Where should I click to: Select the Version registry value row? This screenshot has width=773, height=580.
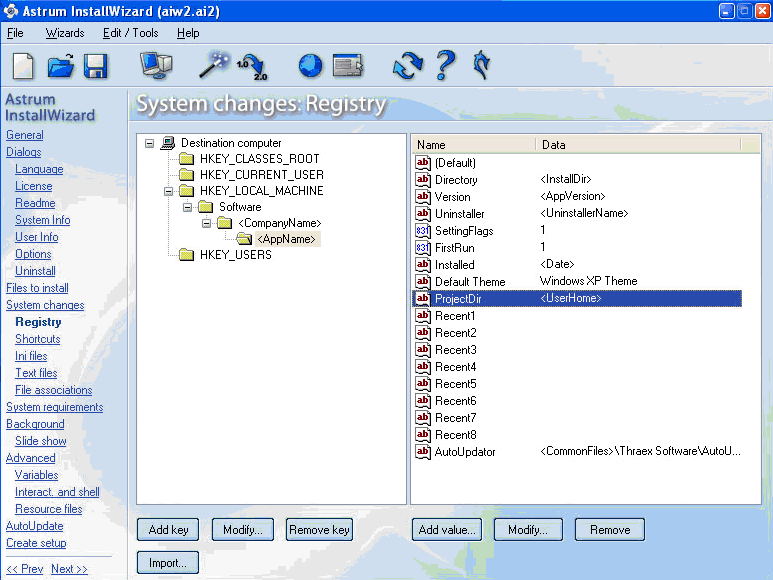click(577, 197)
